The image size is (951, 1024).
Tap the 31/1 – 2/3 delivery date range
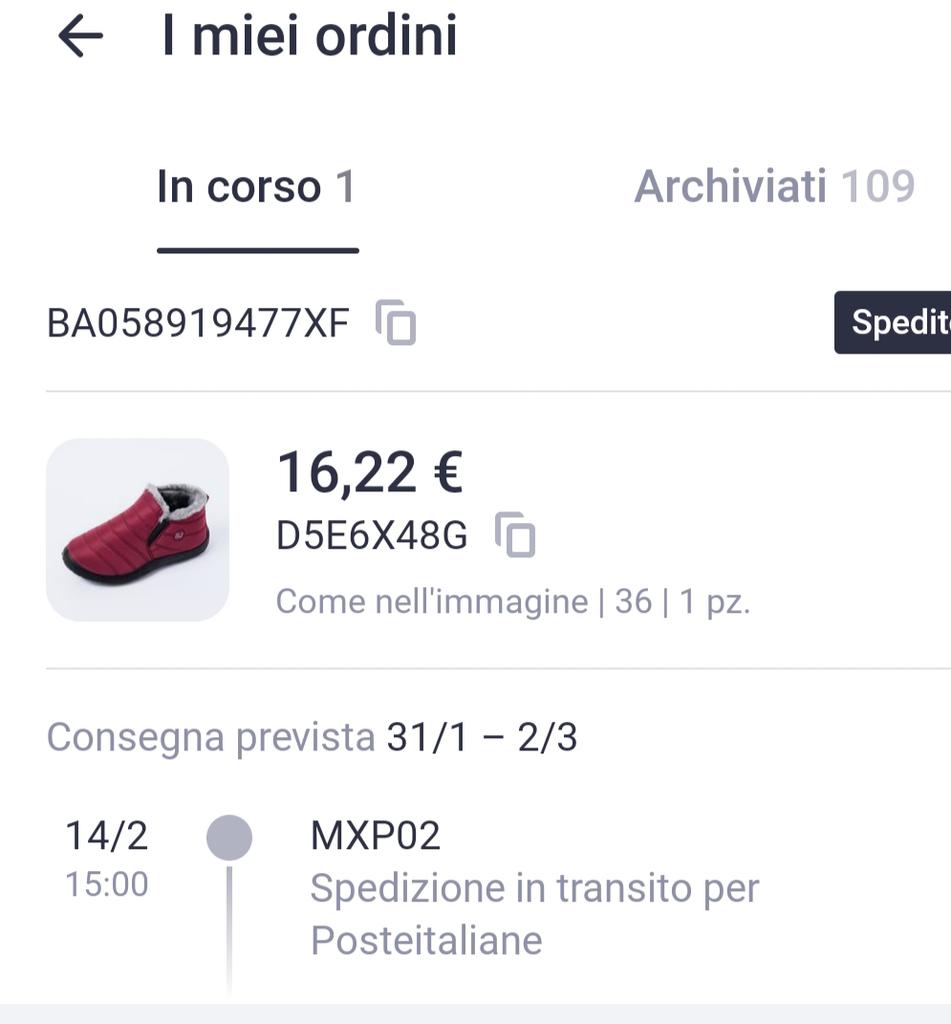pyautogui.click(x=482, y=737)
